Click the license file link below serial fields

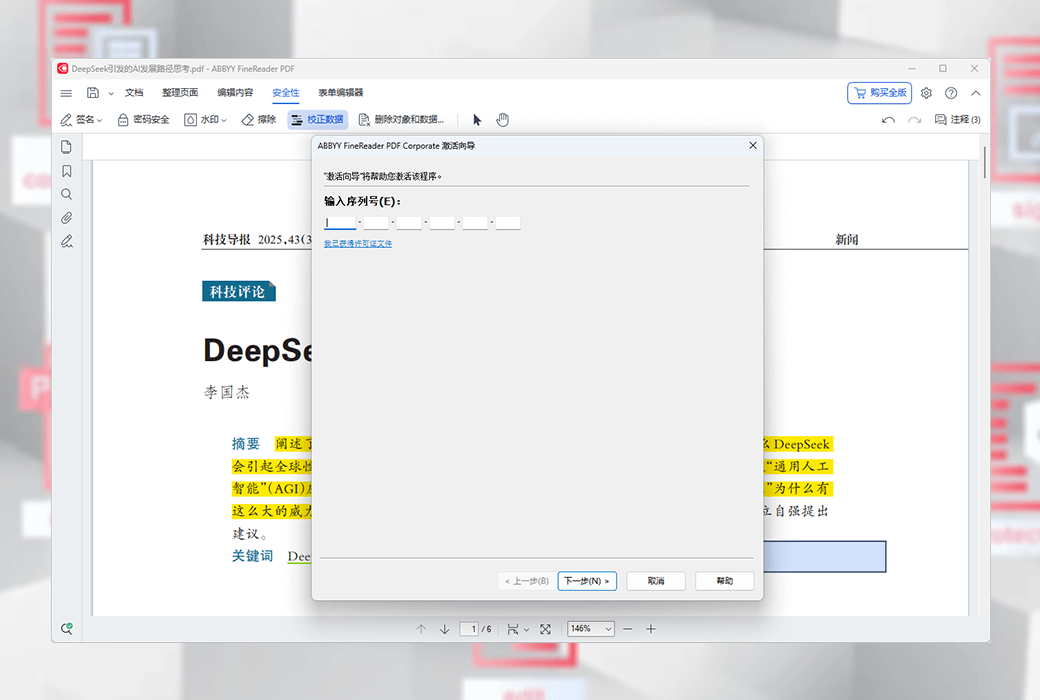pos(358,243)
